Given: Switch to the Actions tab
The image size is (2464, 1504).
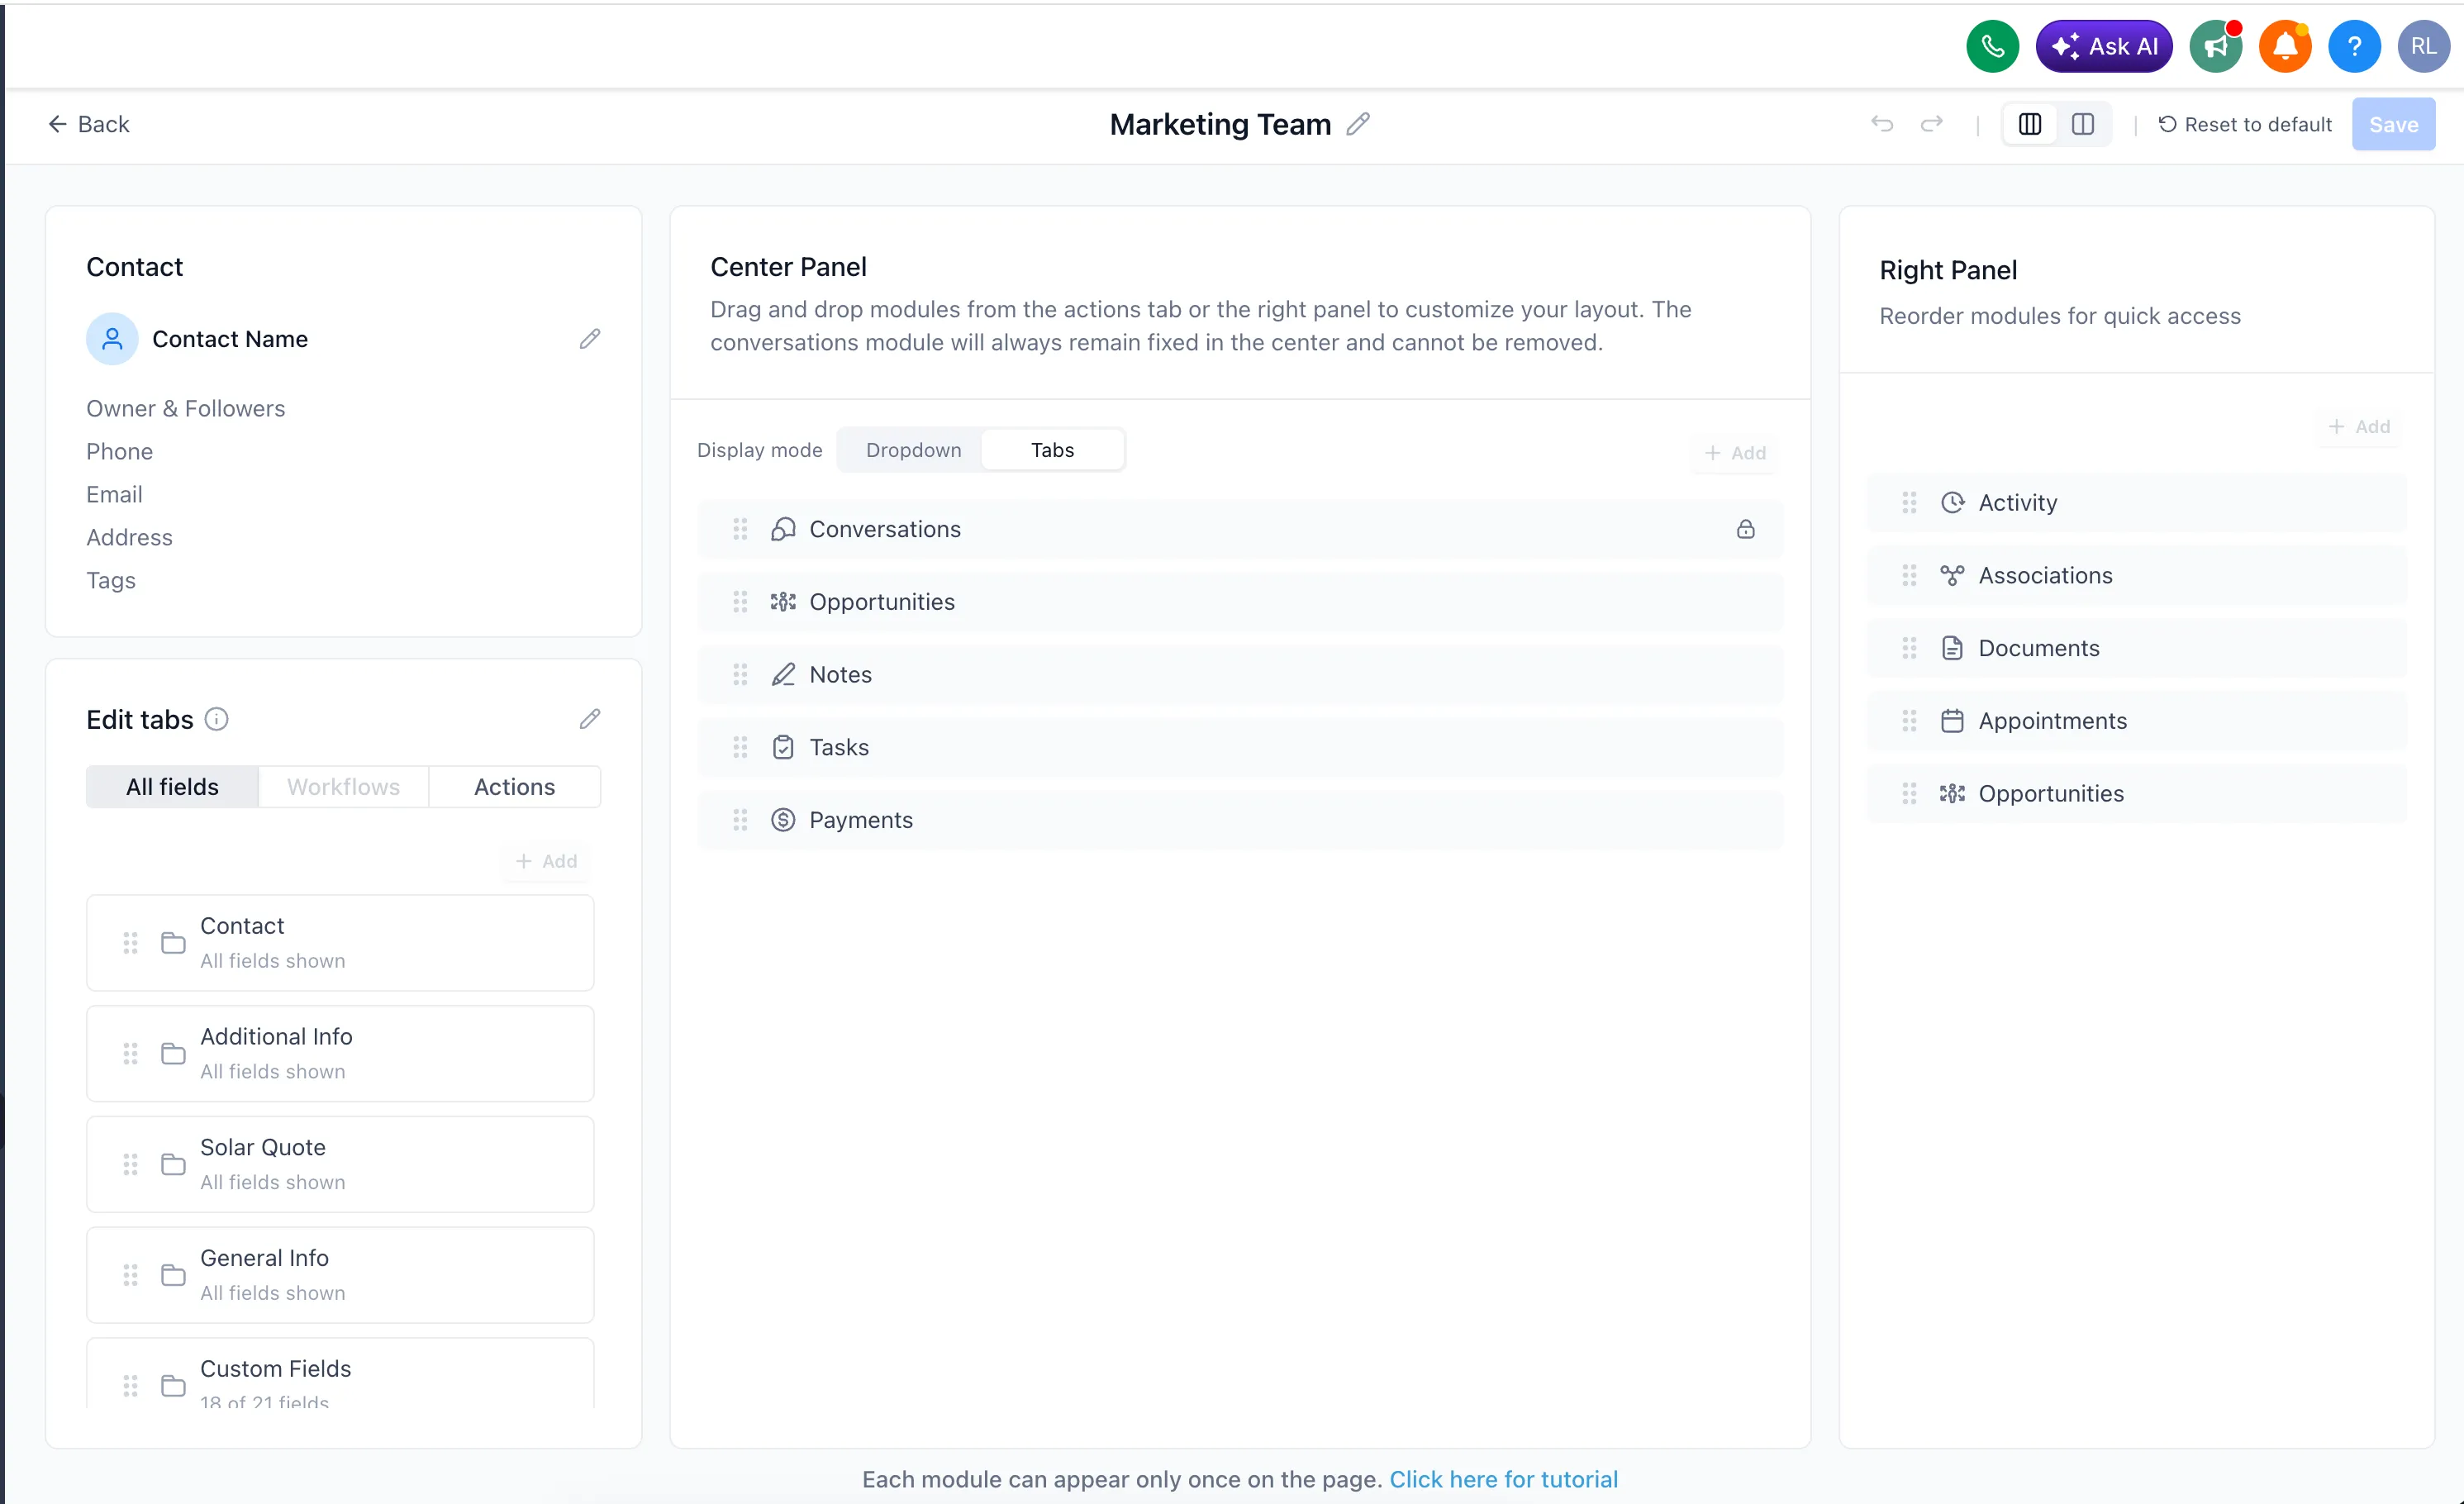Looking at the screenshot, I should point(514,786).
